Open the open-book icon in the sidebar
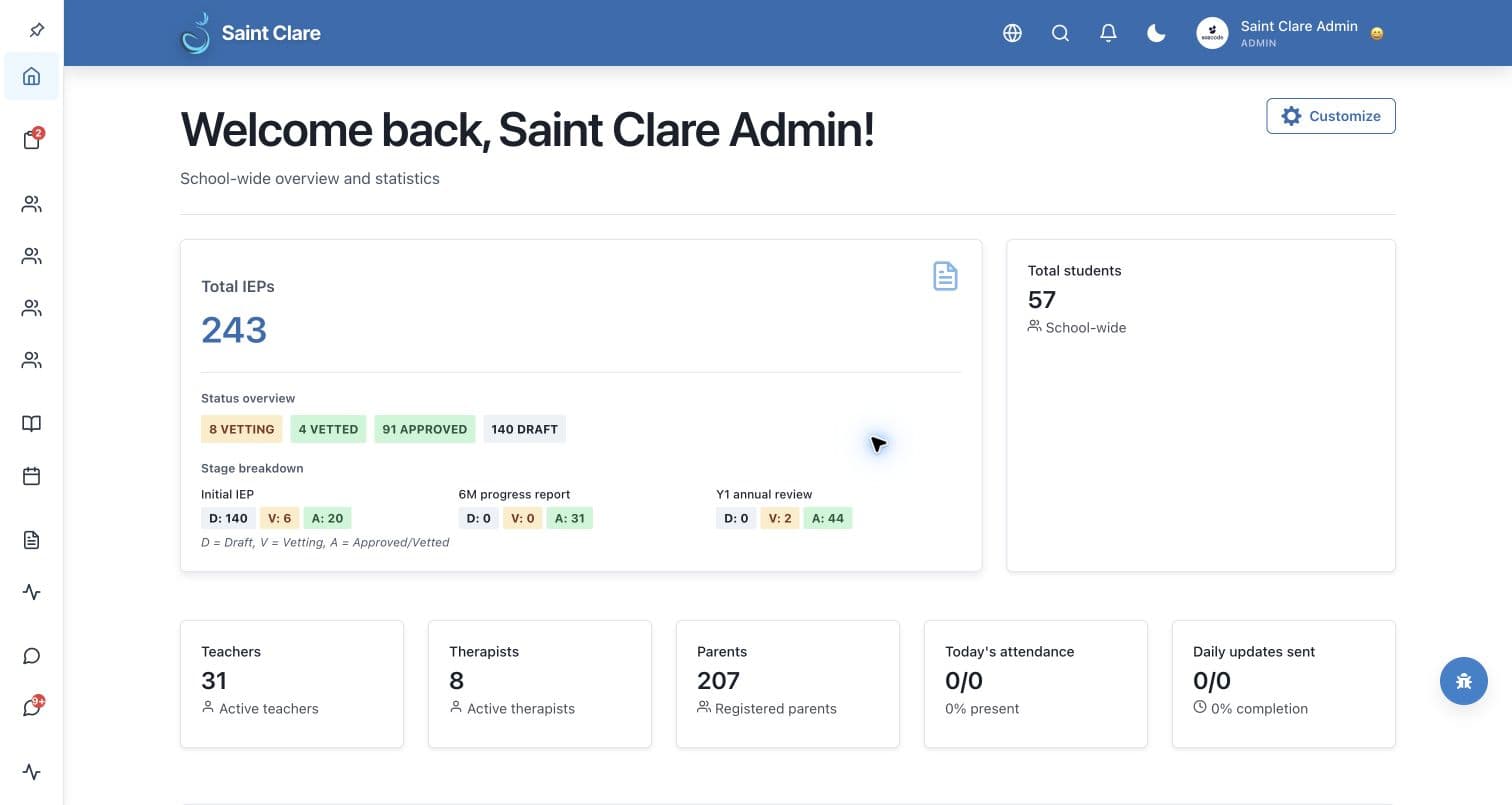This screenshot has width=1512, height=805. coord(31,423)
